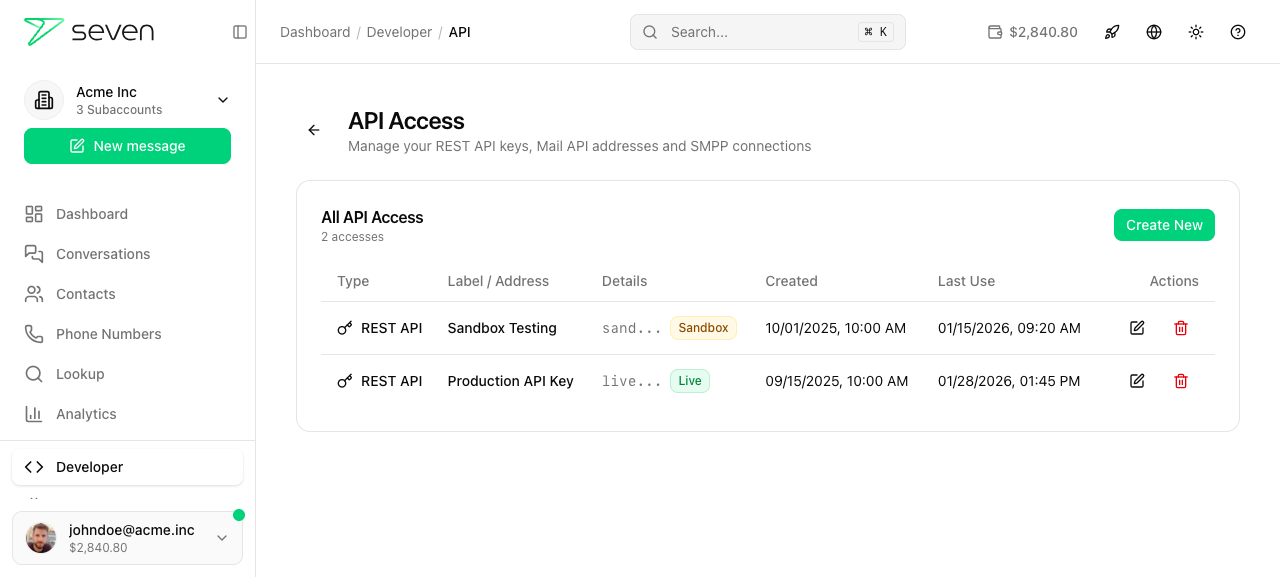Viewport: 1280px width, 577px height.
Task: Select the Developer menu item
Action: click(x=127, y=467)
